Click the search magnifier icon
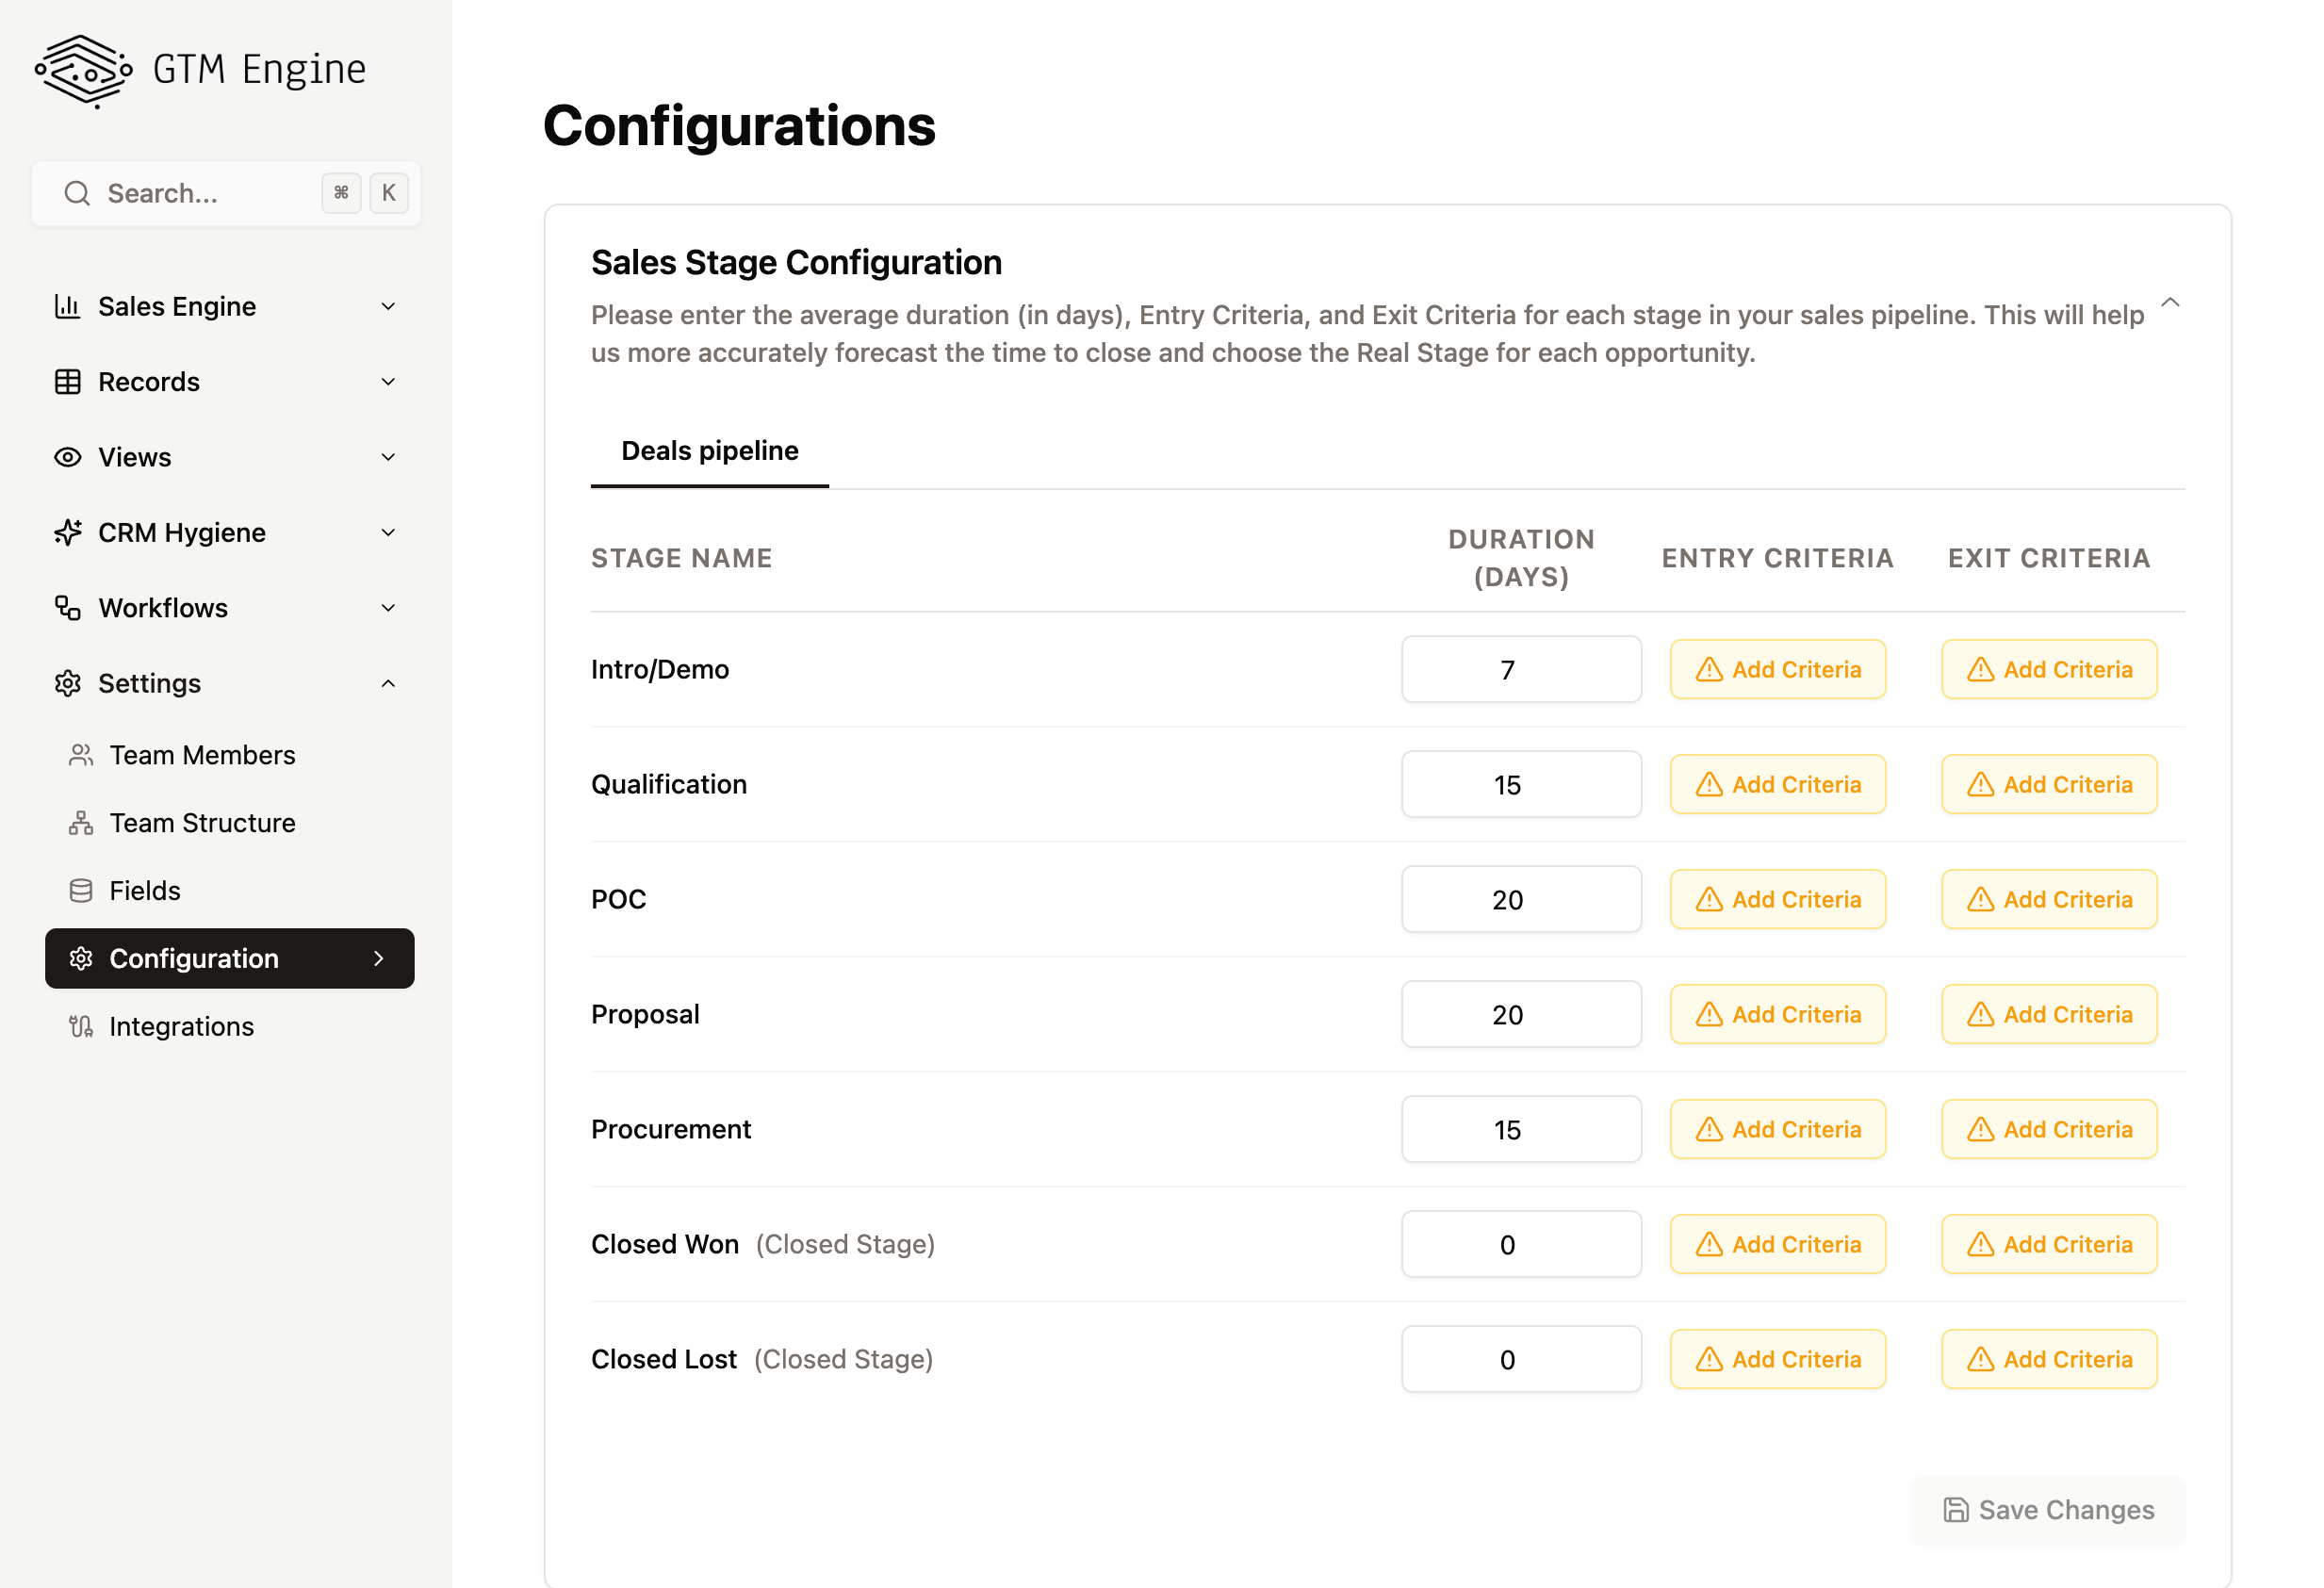This screenshot has width=2324, height=1588. click(77, 193)
